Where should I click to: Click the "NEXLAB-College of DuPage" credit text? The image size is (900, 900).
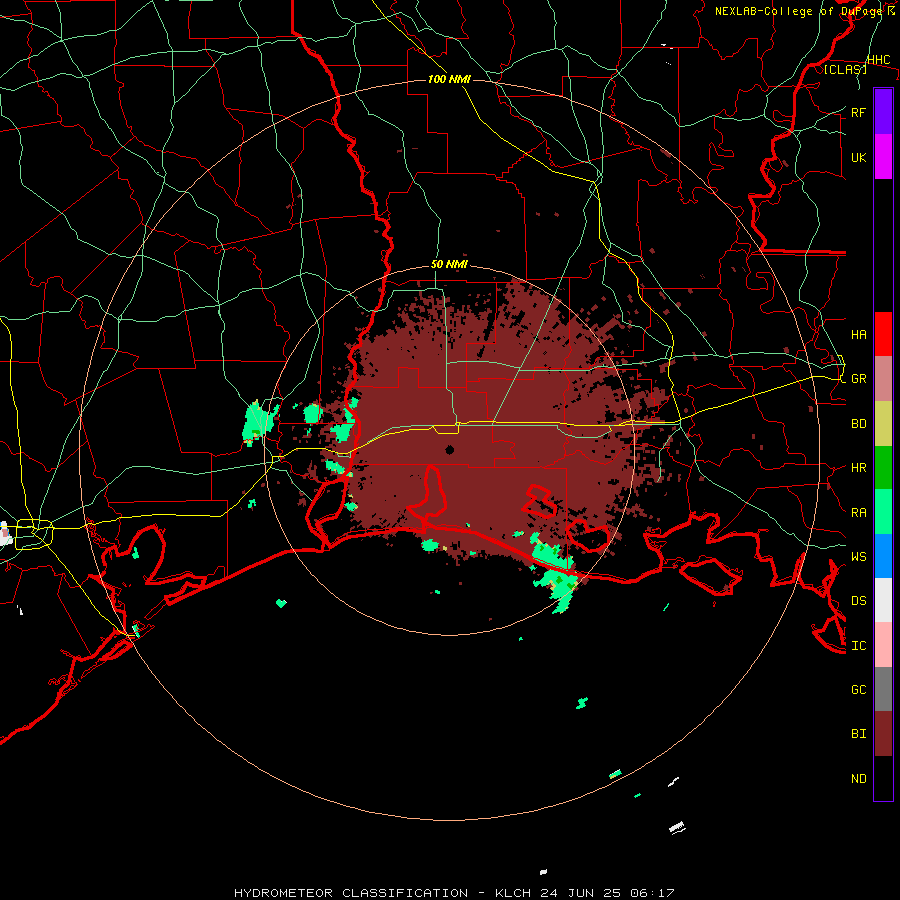click(798, 11)
